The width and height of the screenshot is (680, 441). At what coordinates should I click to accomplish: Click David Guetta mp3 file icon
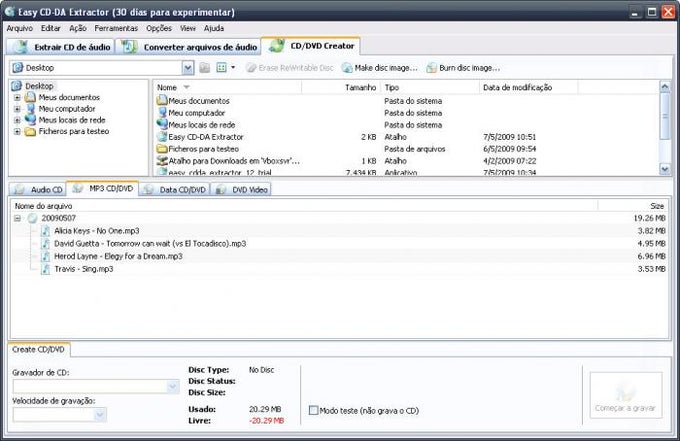46,243
